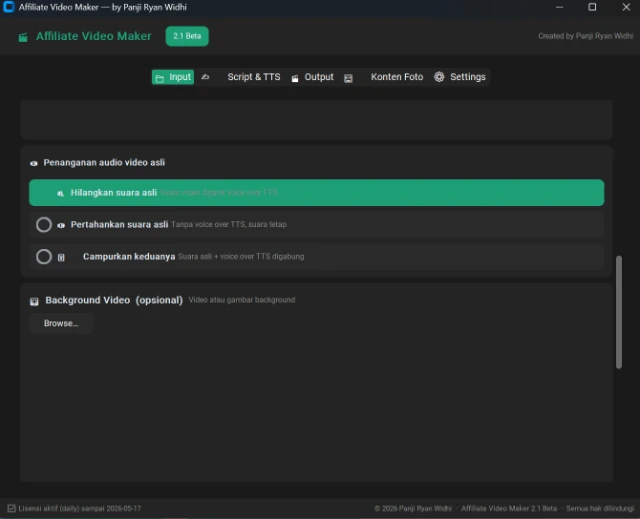Click the '© 2026 Panji Ryan Widhi' footer text
Viewport: 640px width, 519px height.
click(413, 508)
